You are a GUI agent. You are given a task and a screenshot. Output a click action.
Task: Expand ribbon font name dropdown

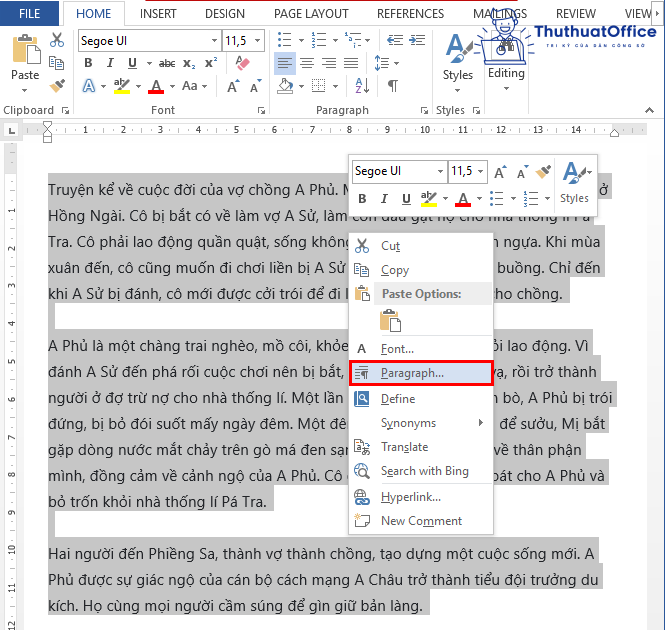pyautogui.click(x=215, y=41)
